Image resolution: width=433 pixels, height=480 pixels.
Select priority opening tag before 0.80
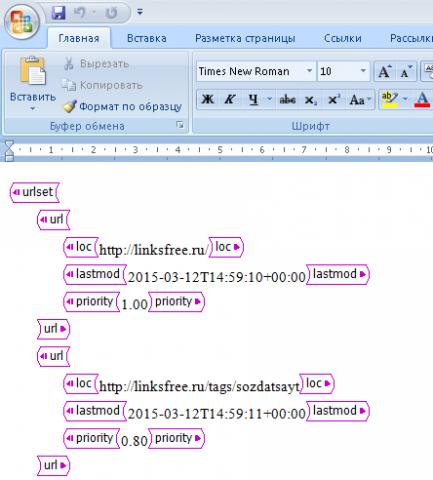click(x=92, y=438)
